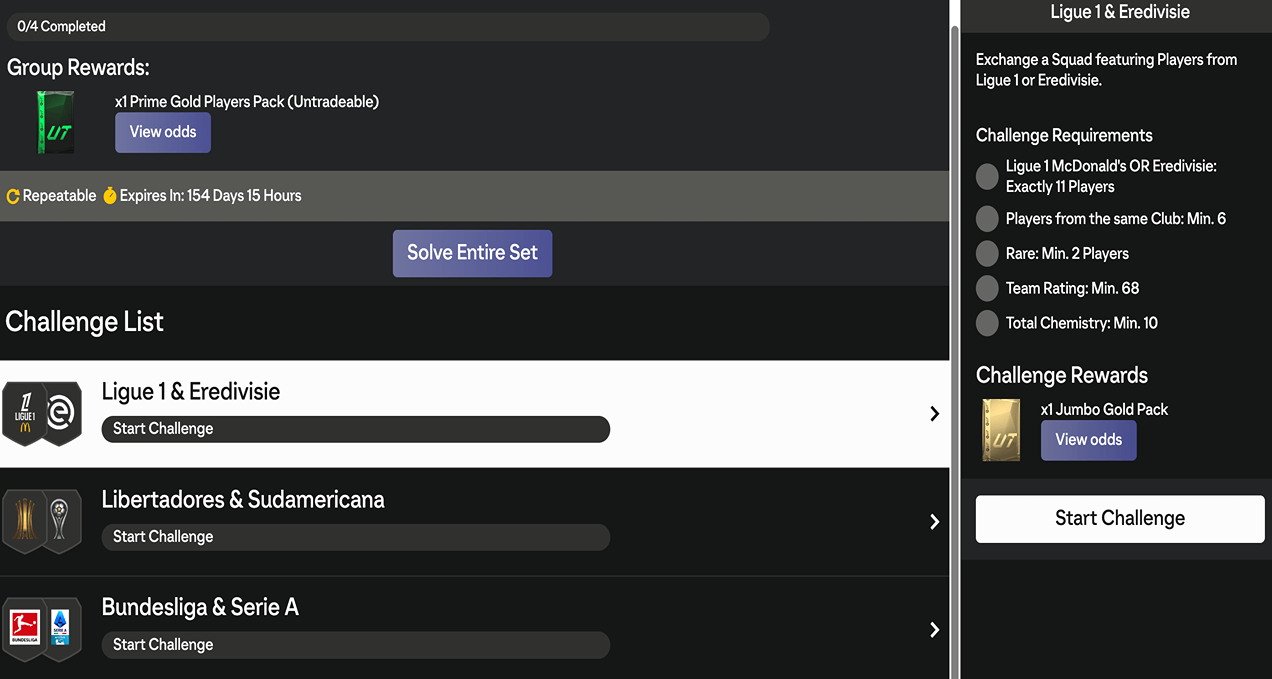The width and height of the screenshot is (1272, 679).
Task: Expand the Bundesliga & Serie A row chevron
Action: pyautogui.click(x=934, y=630)
